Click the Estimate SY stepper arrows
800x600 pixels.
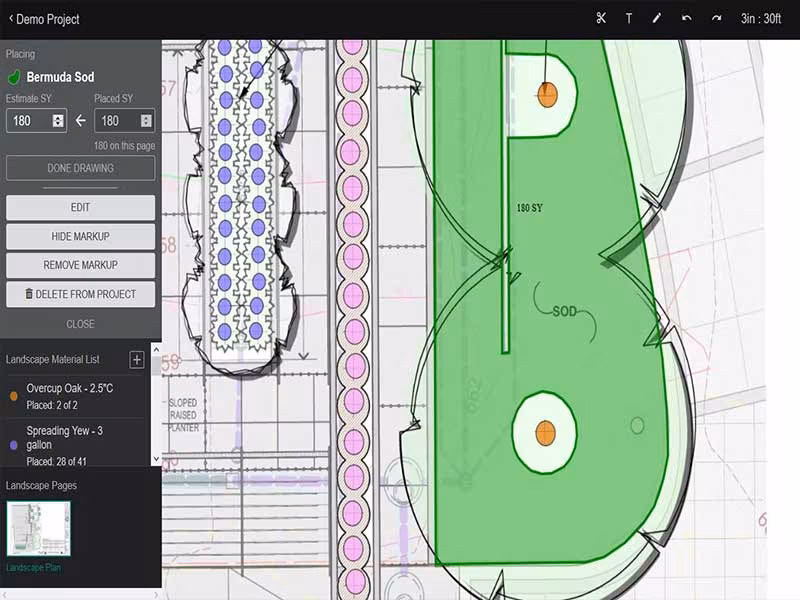pyautogui.click(x=58, y=120)
